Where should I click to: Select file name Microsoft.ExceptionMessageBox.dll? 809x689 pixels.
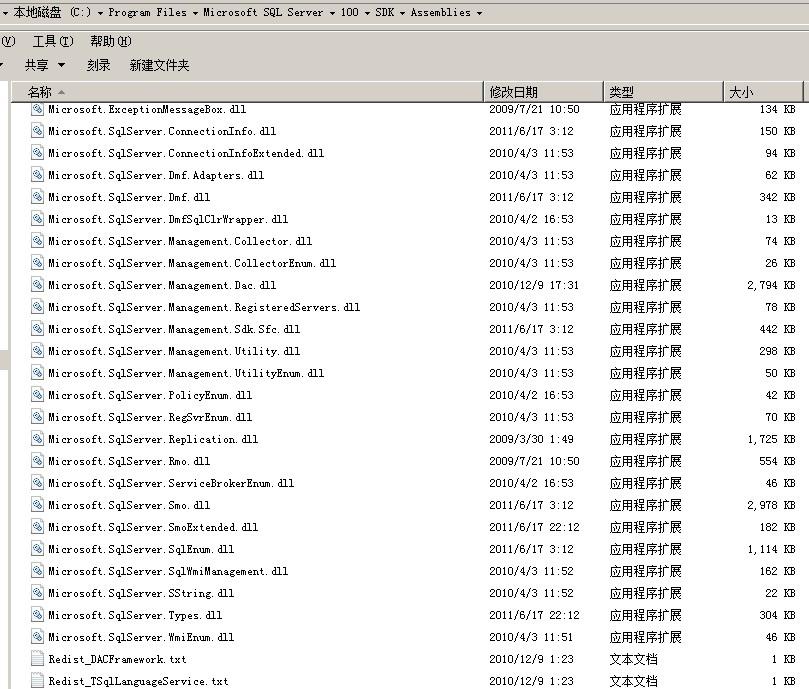(147, 109)
